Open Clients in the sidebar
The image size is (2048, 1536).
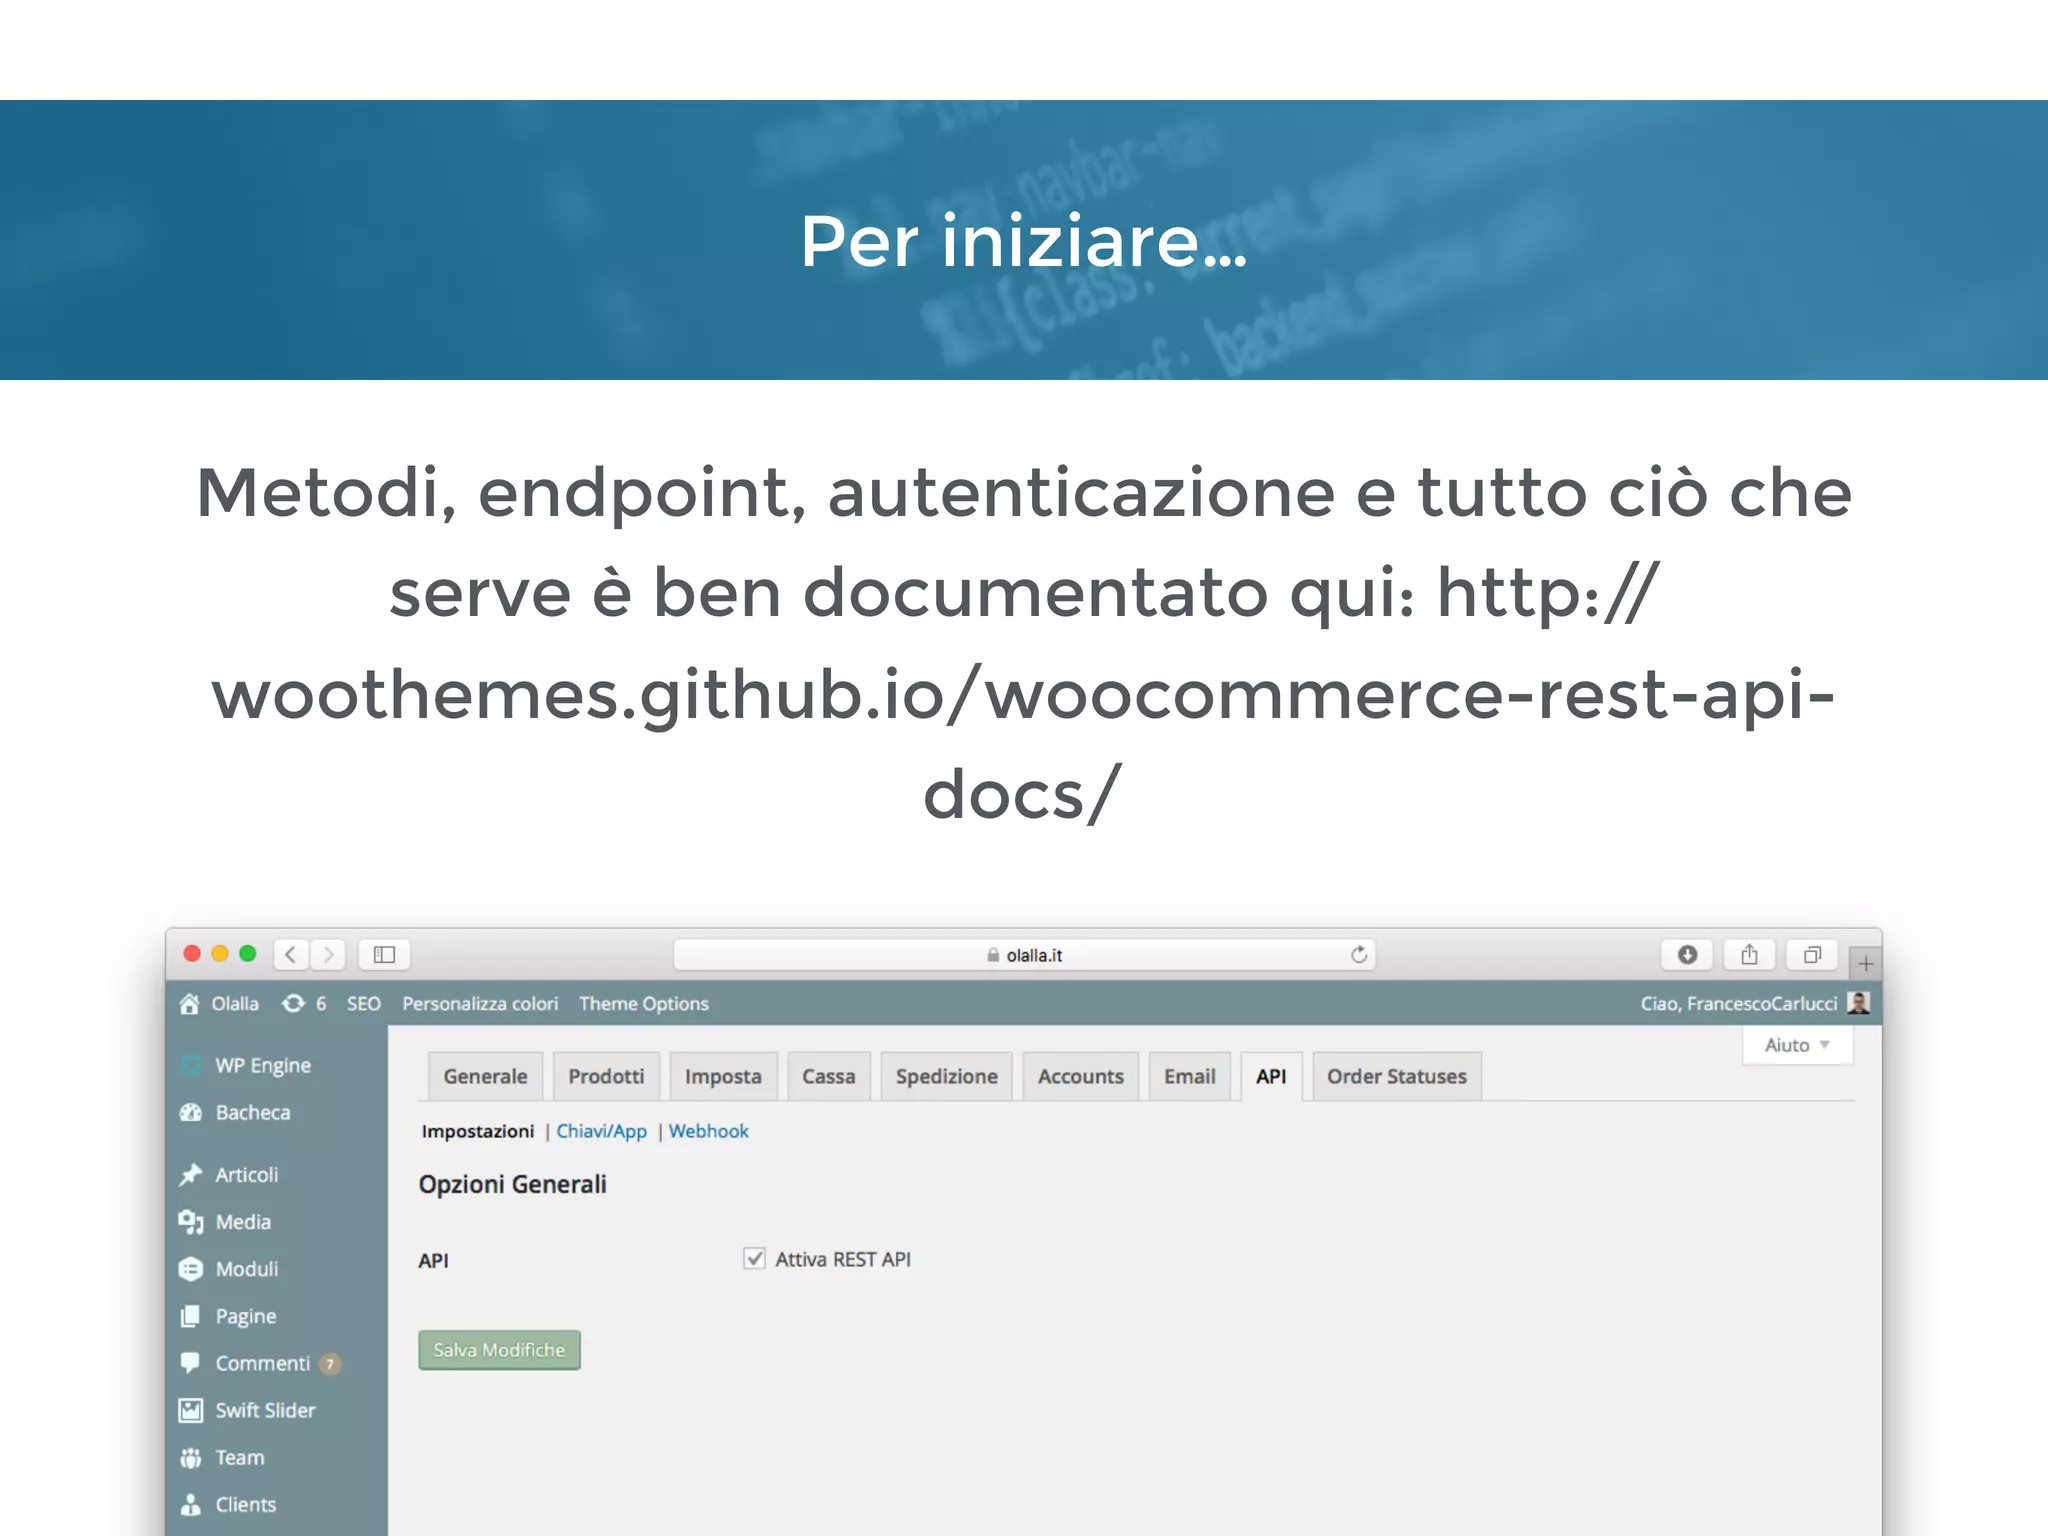pos(245,1504)
